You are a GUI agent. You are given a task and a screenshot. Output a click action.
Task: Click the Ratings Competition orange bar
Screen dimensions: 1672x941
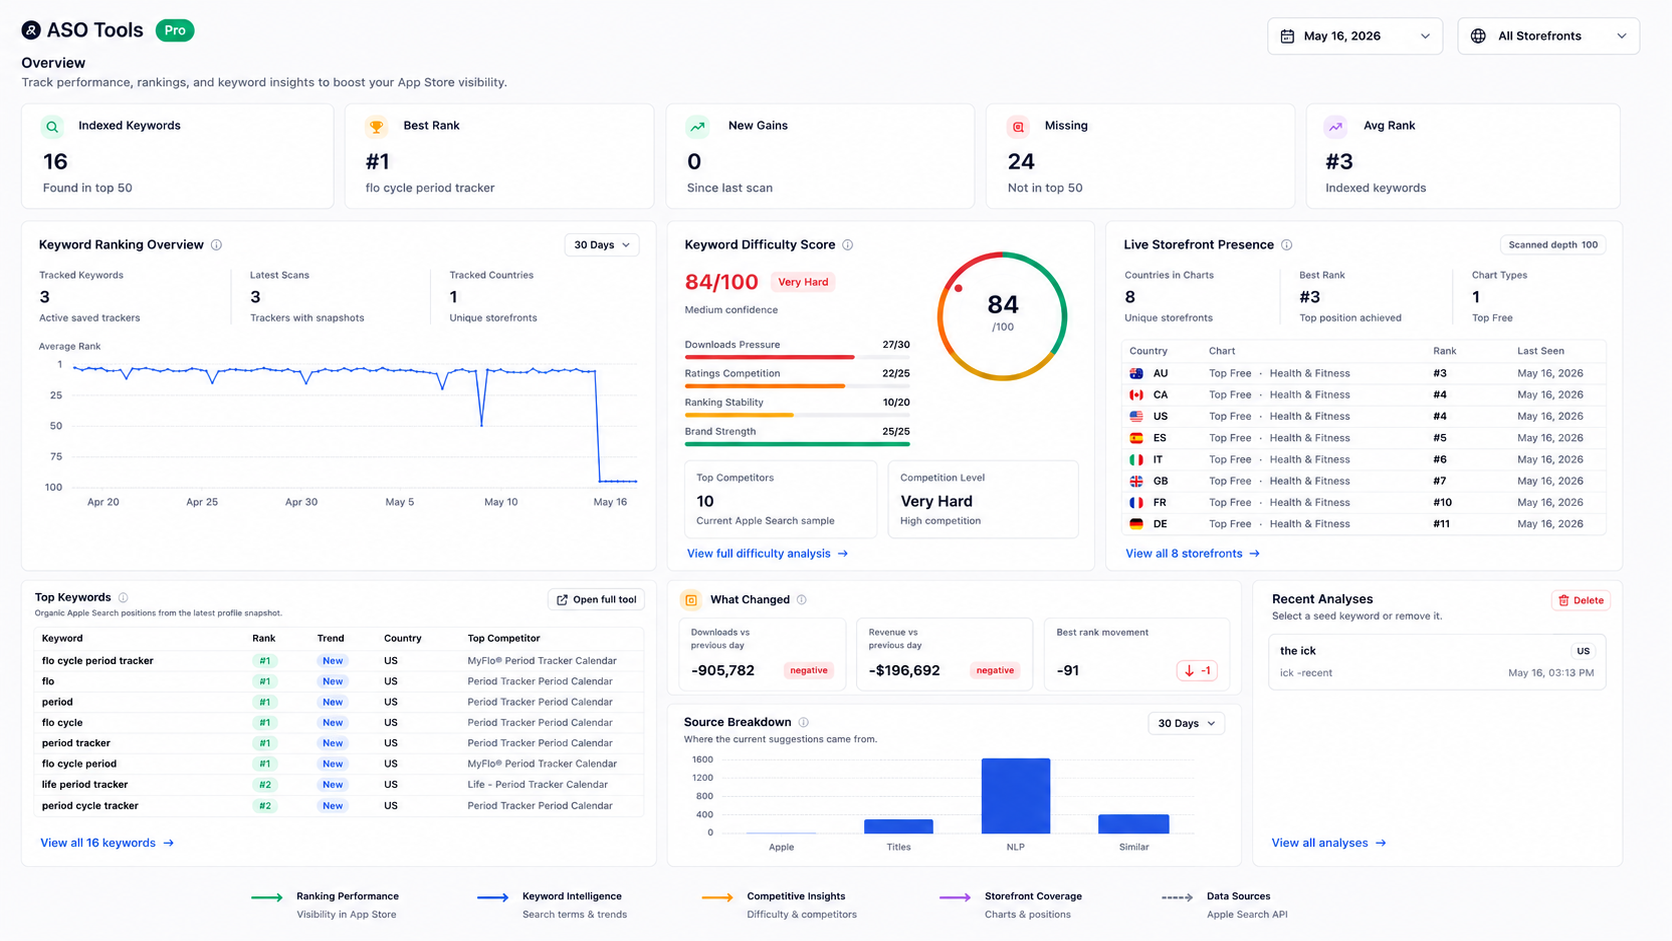pyautogui.click(x=765, y=386)
